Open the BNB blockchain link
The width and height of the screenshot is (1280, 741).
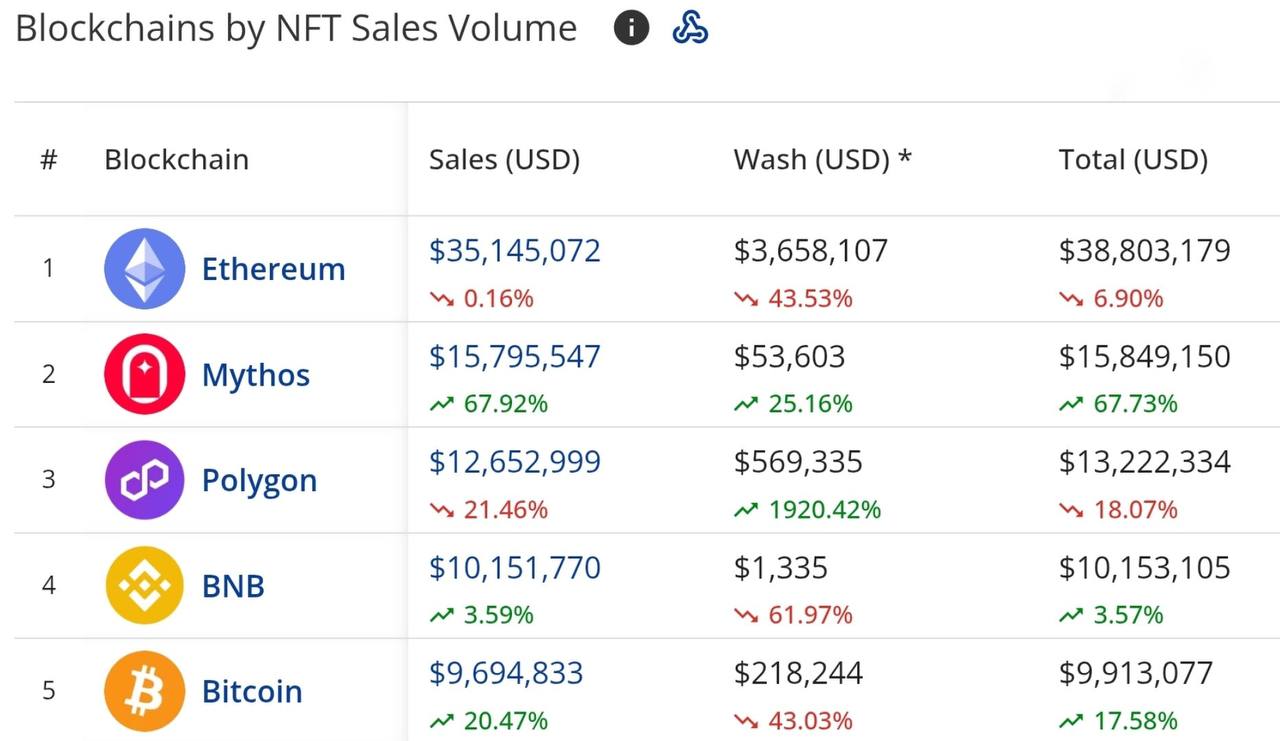pos(233,586)
